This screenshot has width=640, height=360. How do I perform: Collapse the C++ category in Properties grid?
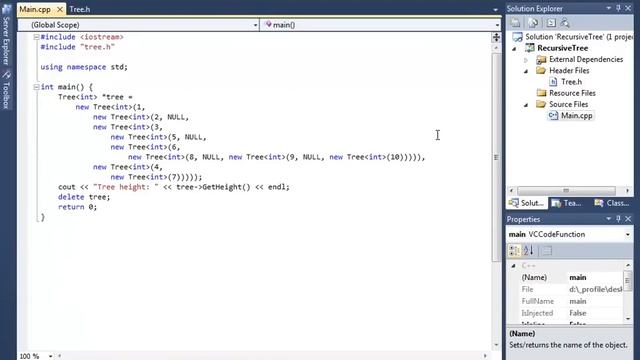click(513, 266)
